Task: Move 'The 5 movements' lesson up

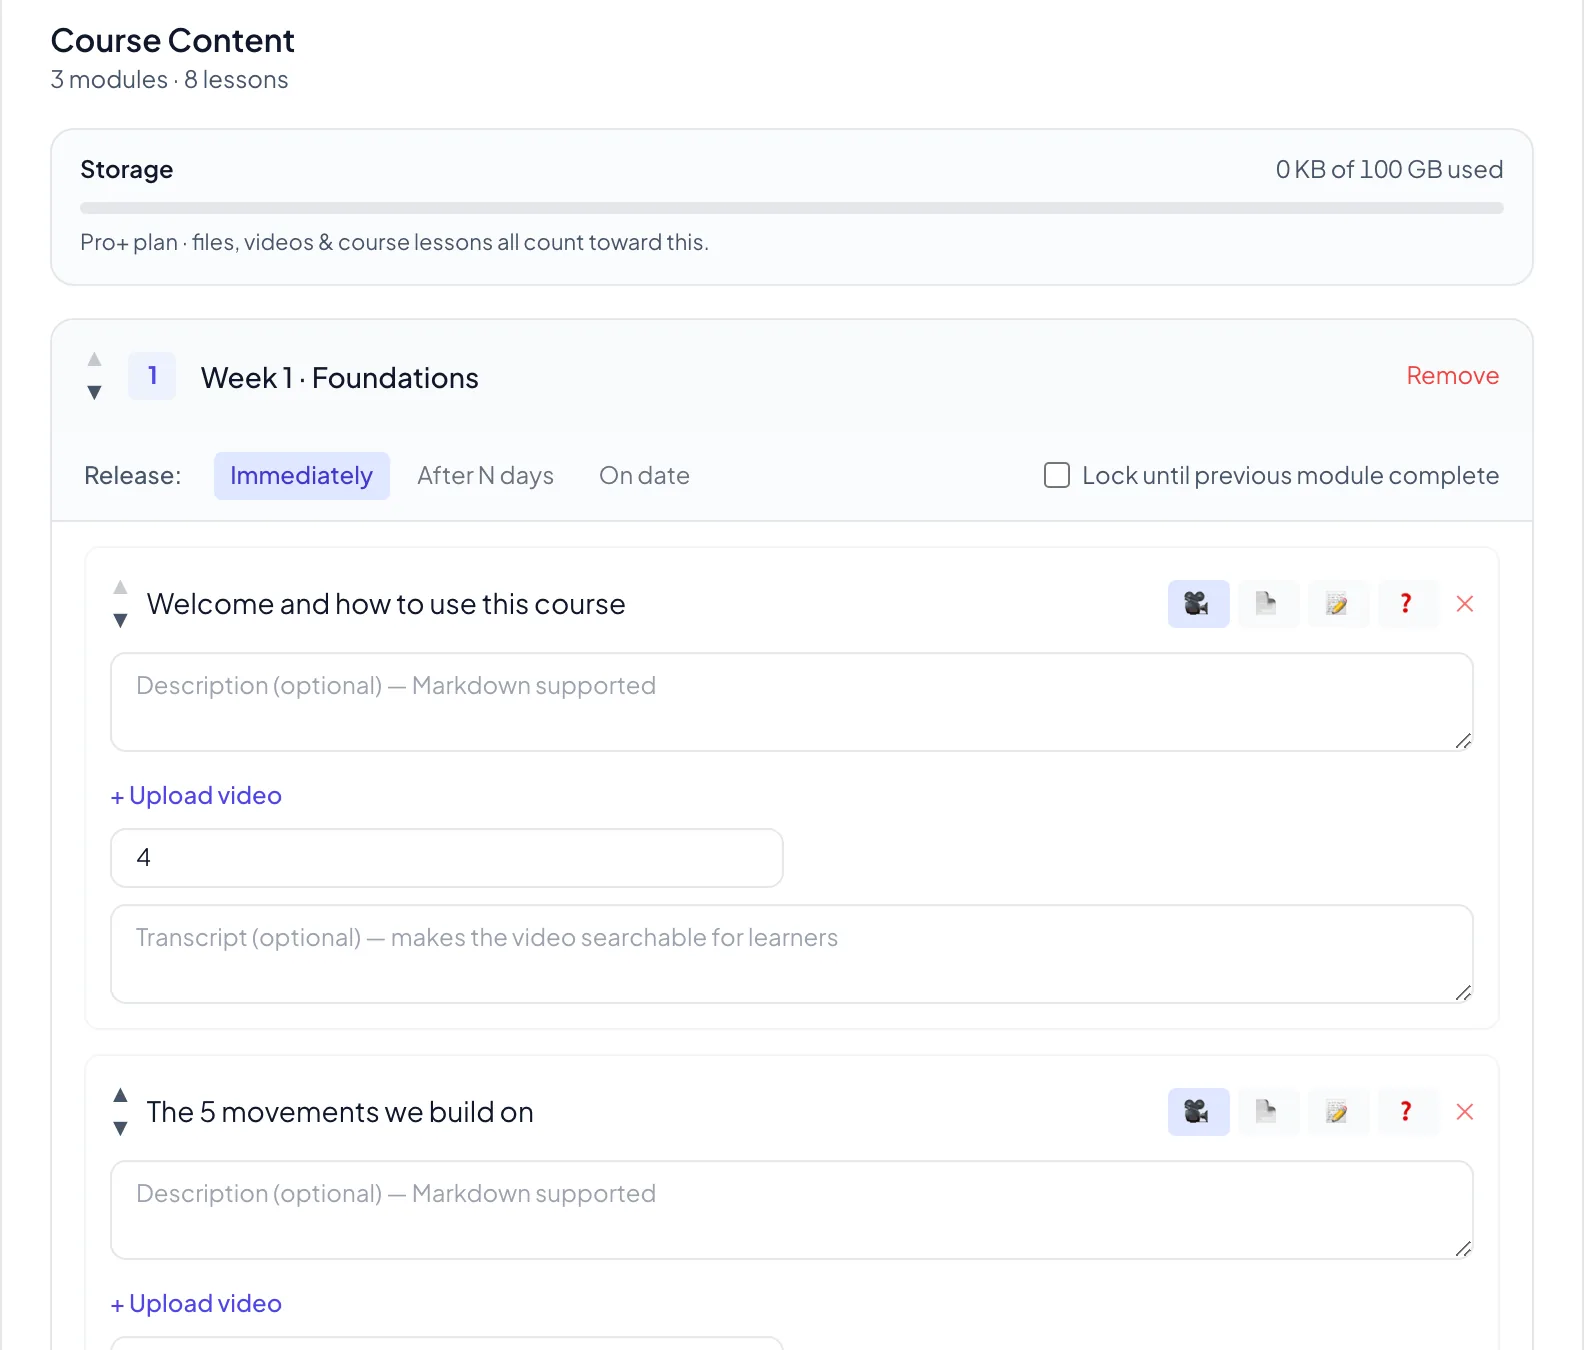Action: [x=120, y=1095]
